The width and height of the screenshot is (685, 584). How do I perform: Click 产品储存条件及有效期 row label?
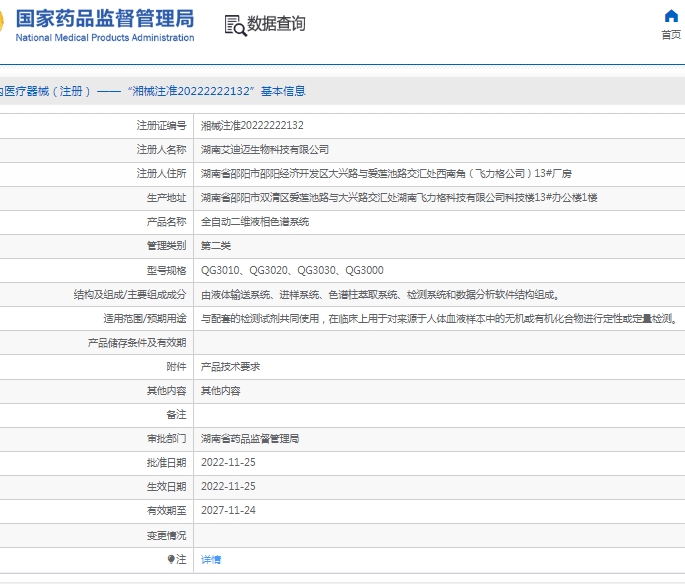pos(137,343)
